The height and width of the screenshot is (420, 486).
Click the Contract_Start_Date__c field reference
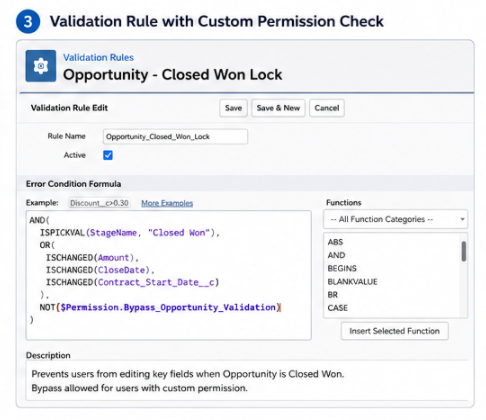click(x=156, y=282)
